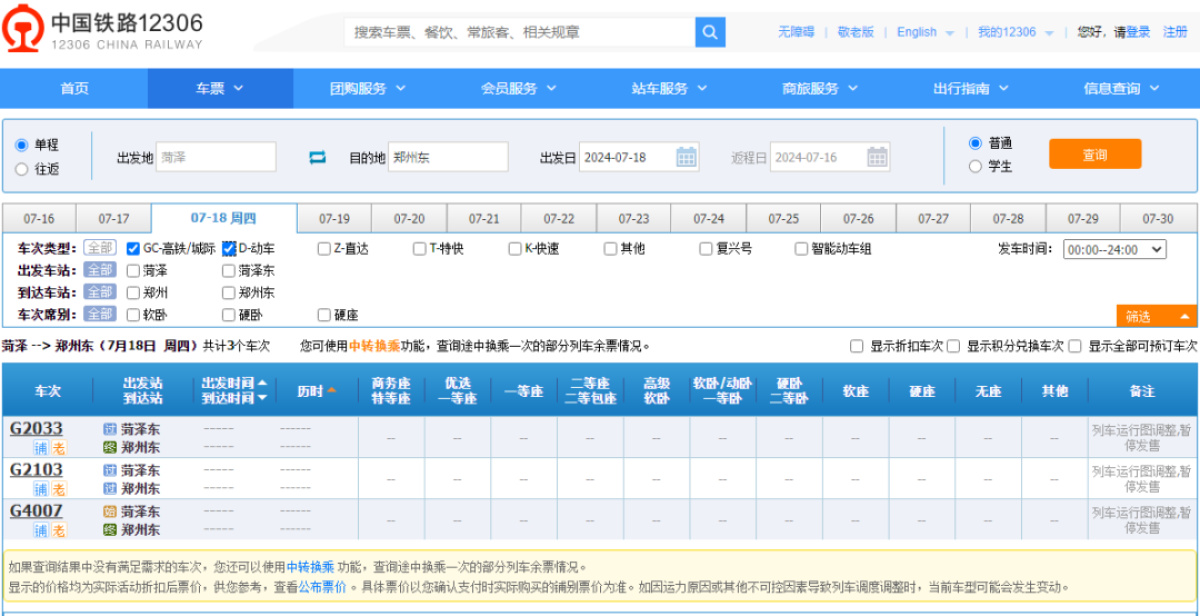Screen dimensions: 1200x616
Task: Uncheck the GC-高铁/城际 train type checkbox
Action: tap(133, 249)
